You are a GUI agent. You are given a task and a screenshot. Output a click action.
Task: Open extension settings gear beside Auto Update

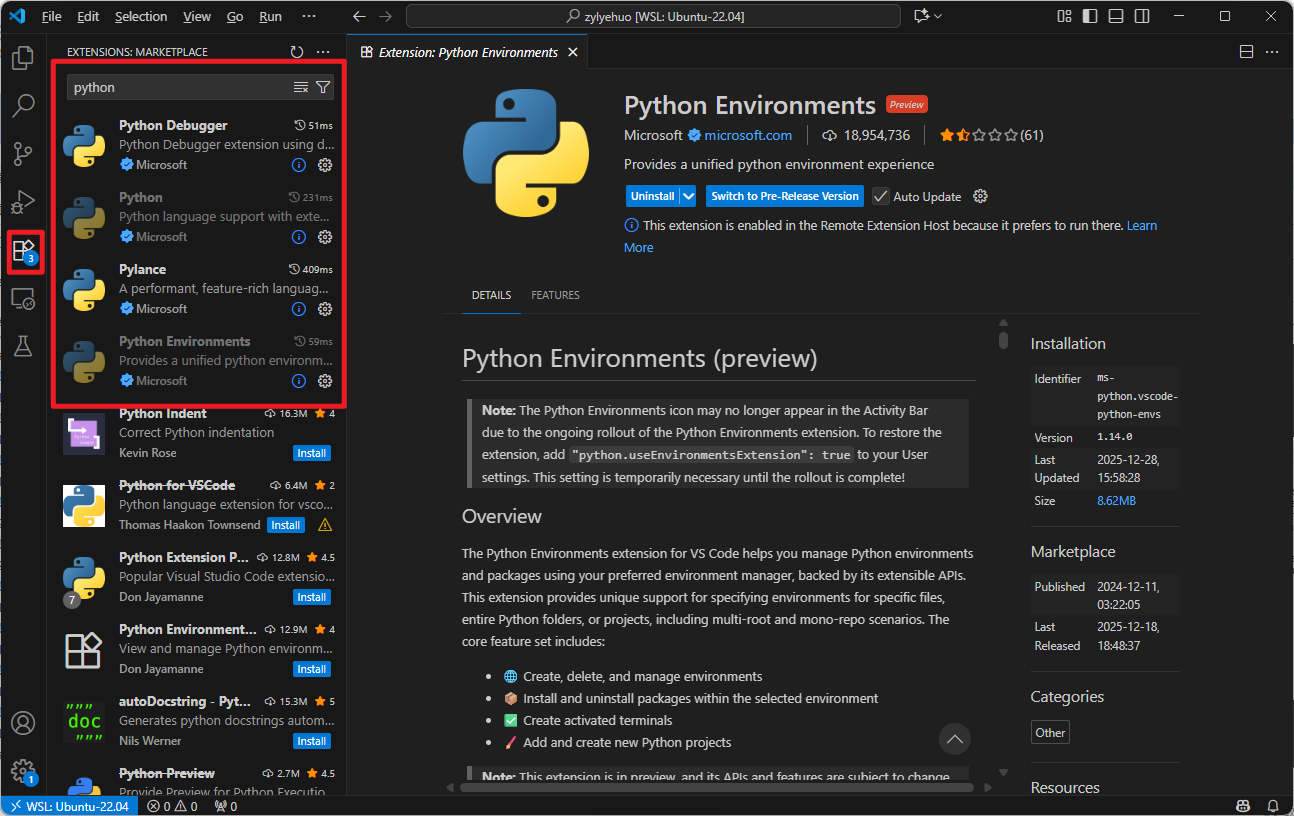[981, 196]
